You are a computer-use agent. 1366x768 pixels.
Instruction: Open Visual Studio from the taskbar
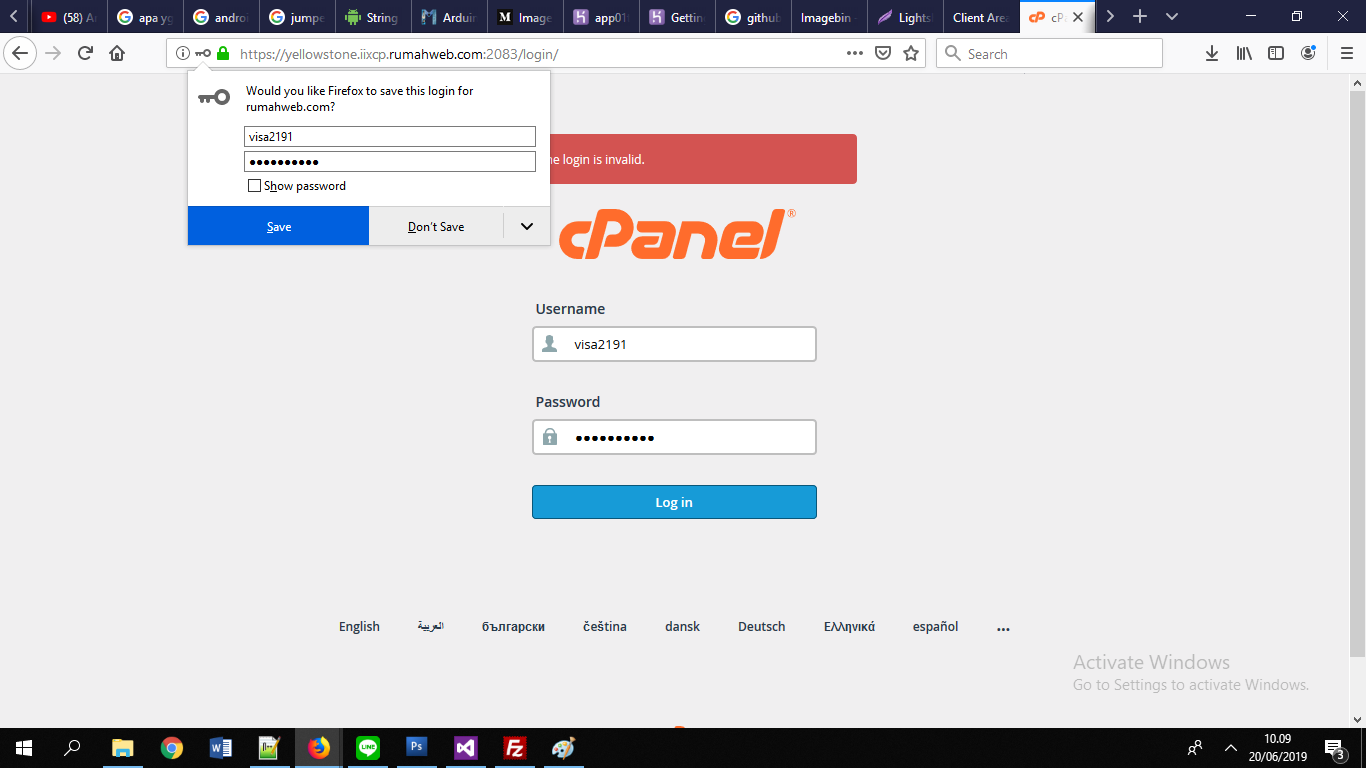coord(466,747)
